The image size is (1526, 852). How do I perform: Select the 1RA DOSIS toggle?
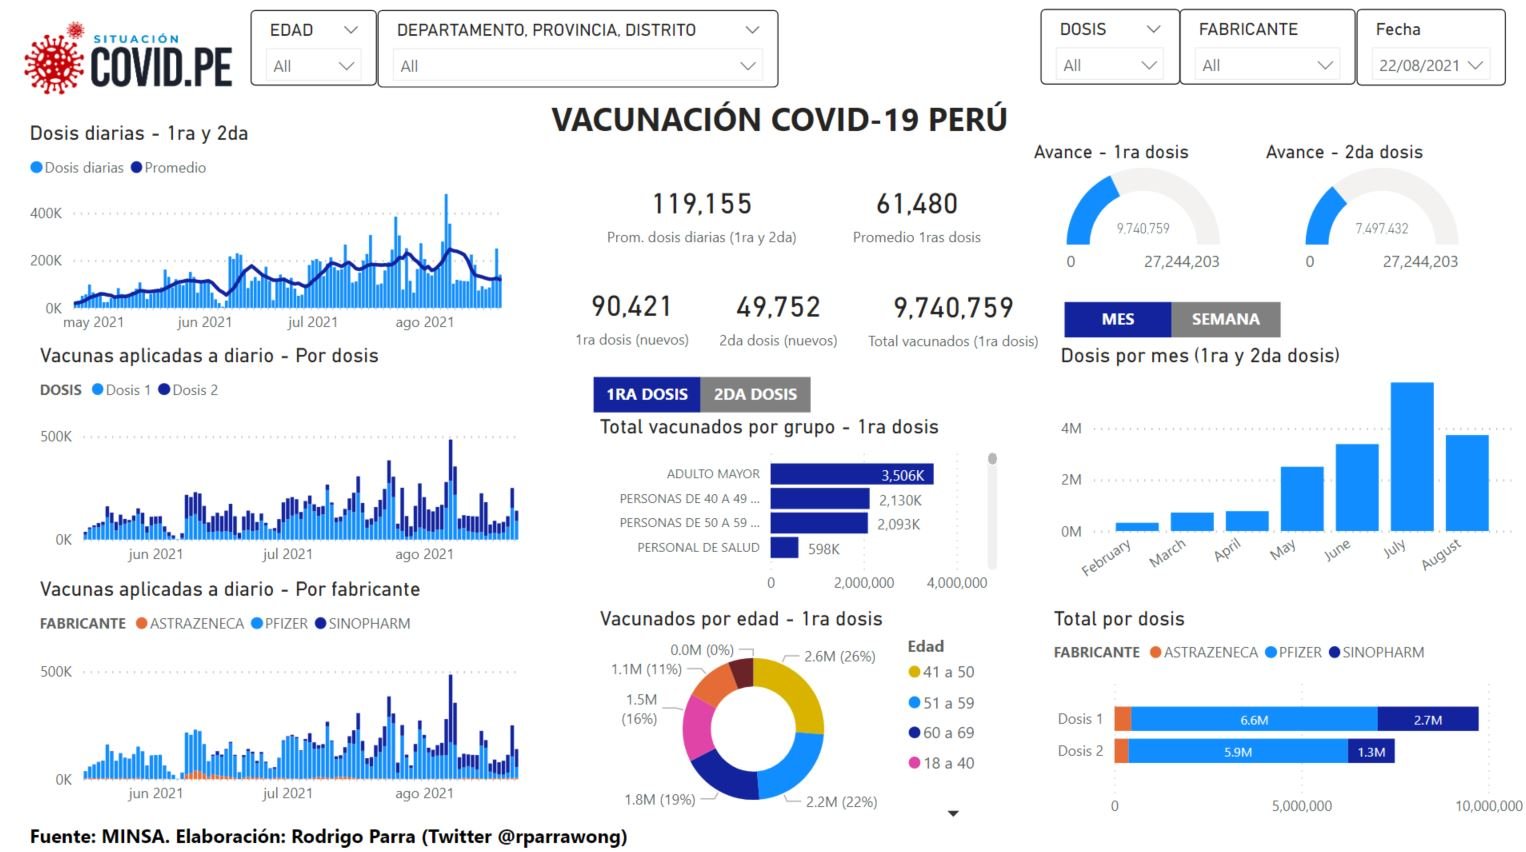coord(647,394)
